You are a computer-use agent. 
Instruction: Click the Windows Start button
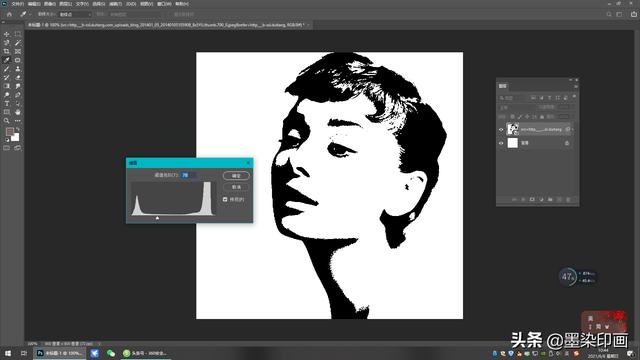(x=8, y=353)
